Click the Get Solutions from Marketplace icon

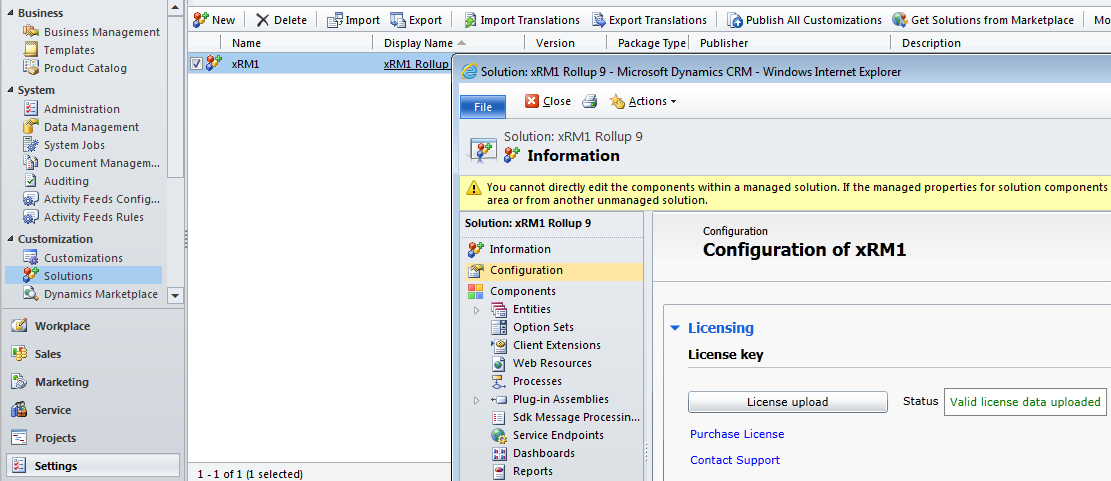point(900,20)
